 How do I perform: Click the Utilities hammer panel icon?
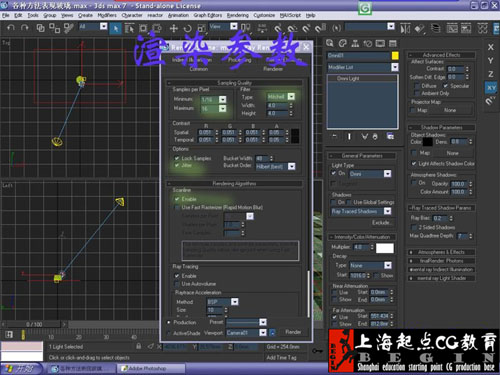[393, 43]
